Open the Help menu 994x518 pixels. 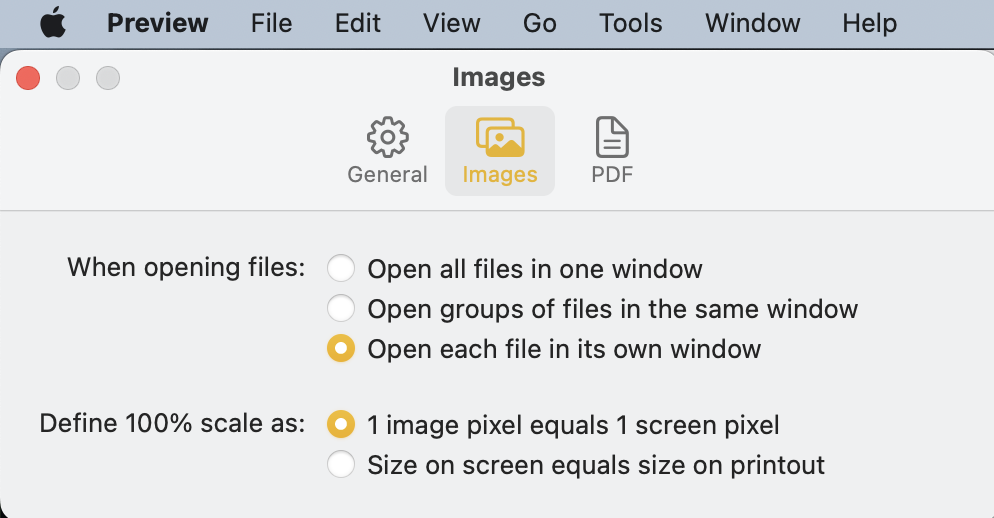869,23
